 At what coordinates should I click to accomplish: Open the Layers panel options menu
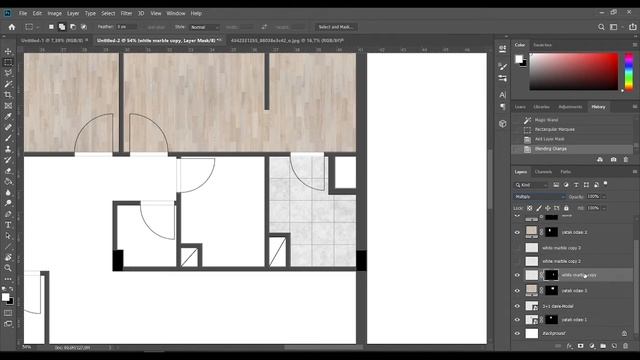point(635,172)
